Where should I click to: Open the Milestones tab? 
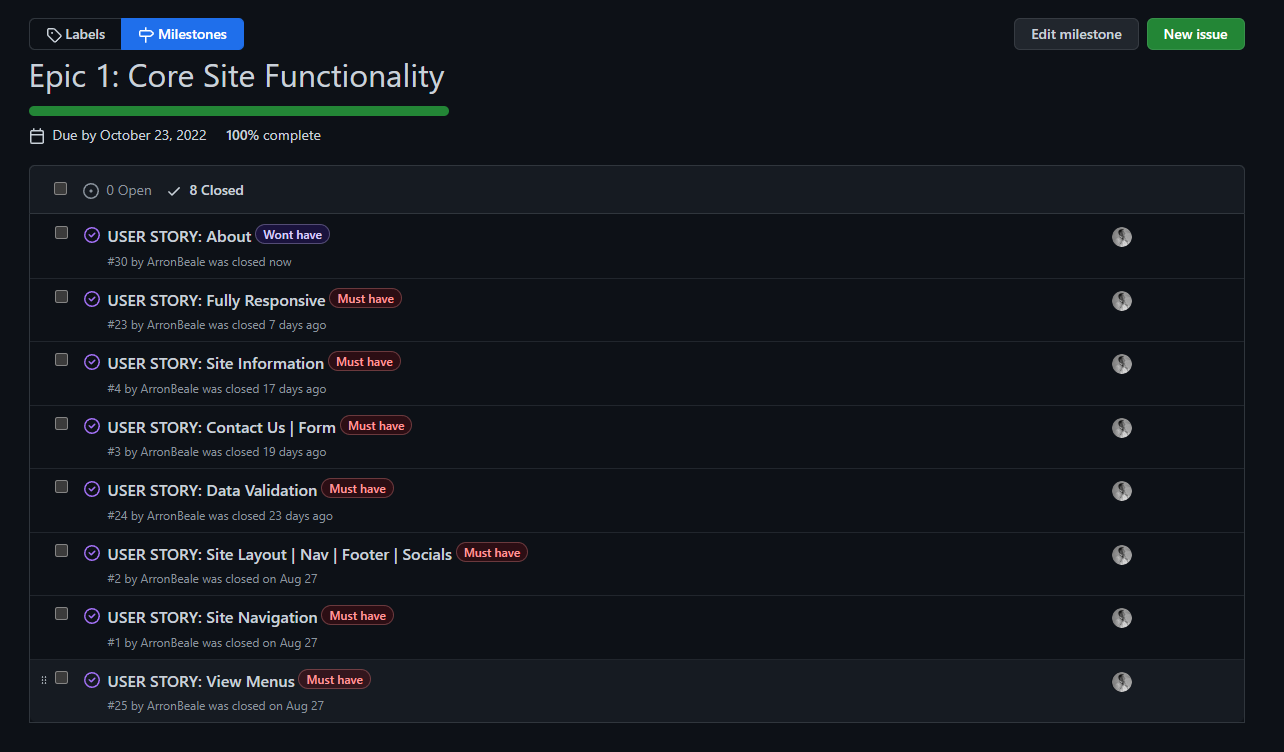(182, 34)
